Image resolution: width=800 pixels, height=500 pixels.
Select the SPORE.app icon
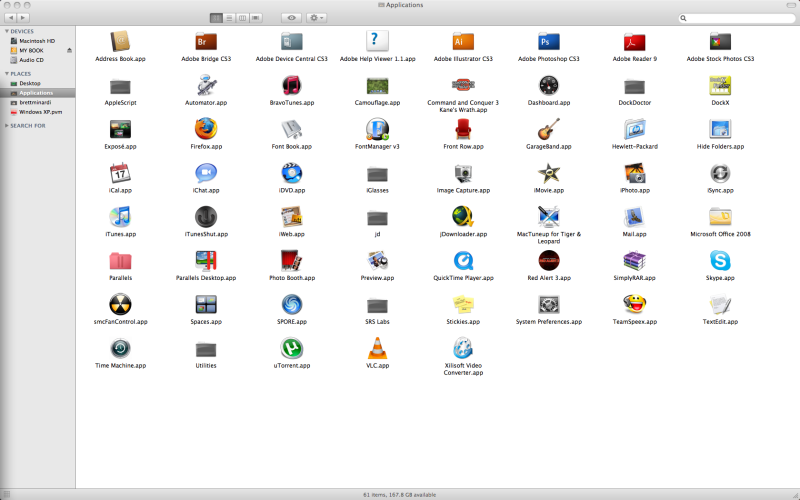[x=292, y=304]
